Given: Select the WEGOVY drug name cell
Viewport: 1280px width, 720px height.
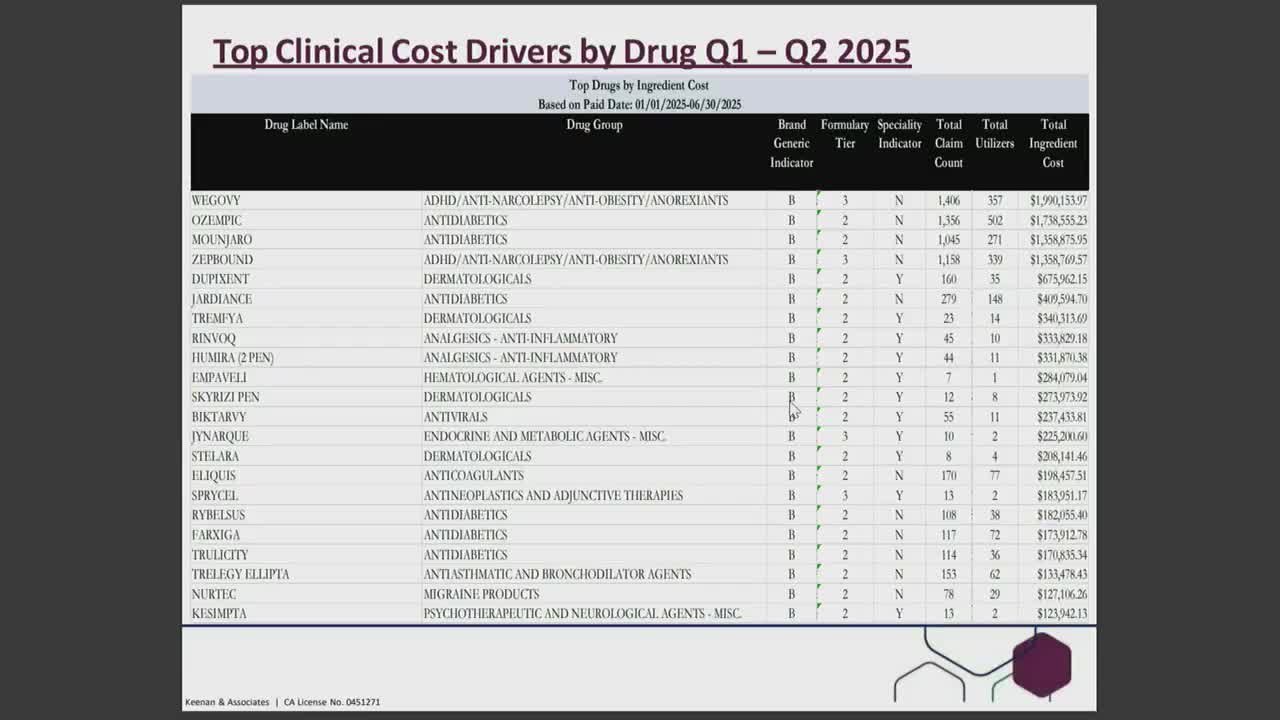Looking at the screenshot, I should pyautogui.click(x=216, y=201).
